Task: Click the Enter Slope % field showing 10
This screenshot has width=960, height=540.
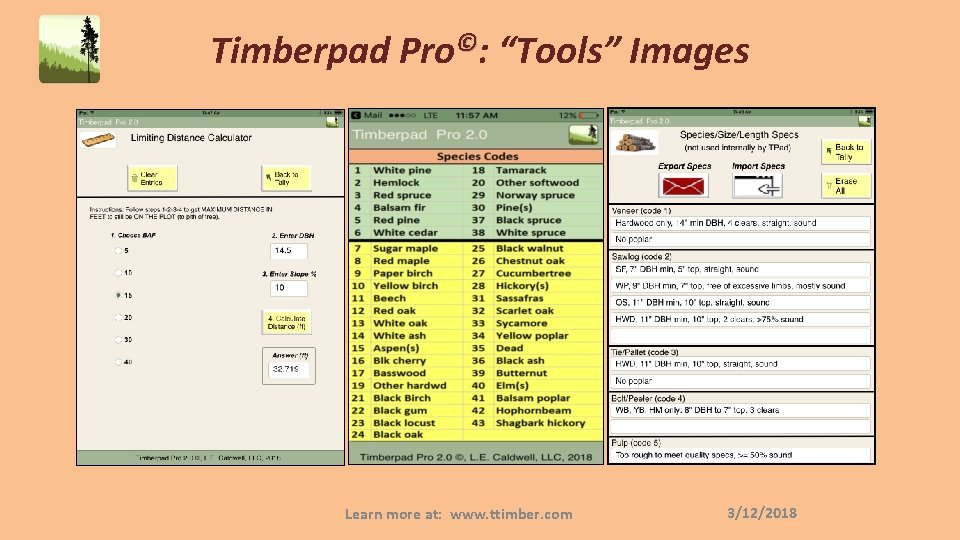Action: [288, 288]
